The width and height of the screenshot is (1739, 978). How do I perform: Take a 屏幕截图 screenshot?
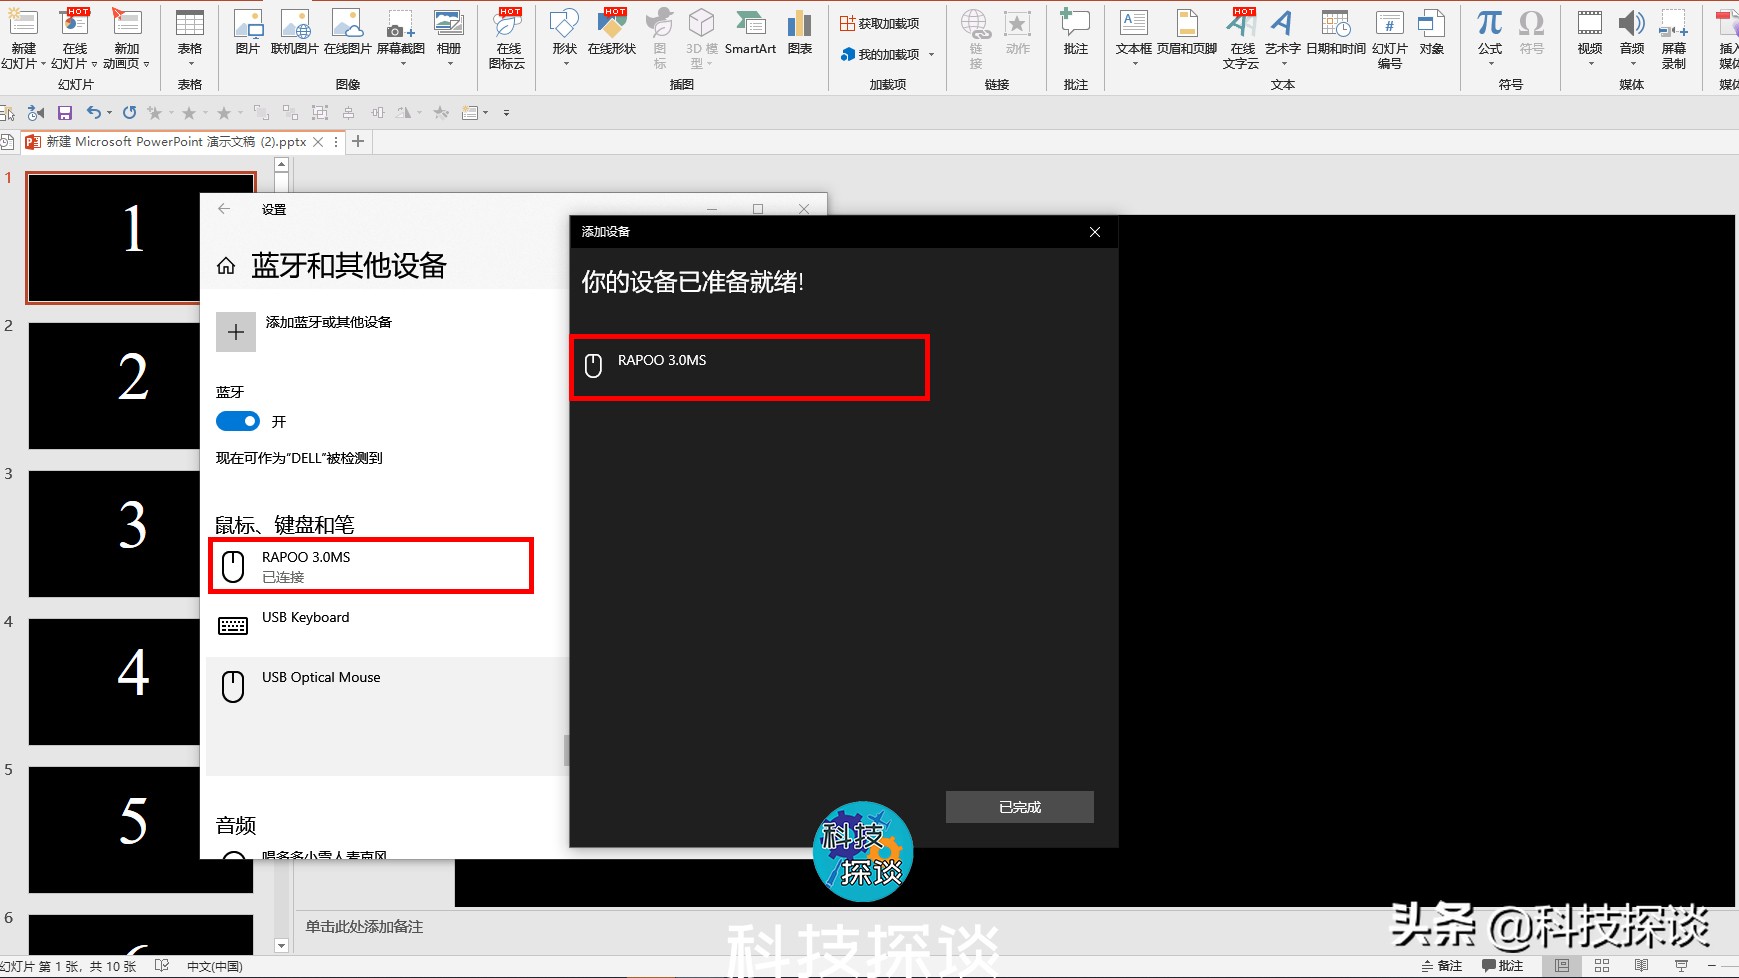(x=401, y=38)
